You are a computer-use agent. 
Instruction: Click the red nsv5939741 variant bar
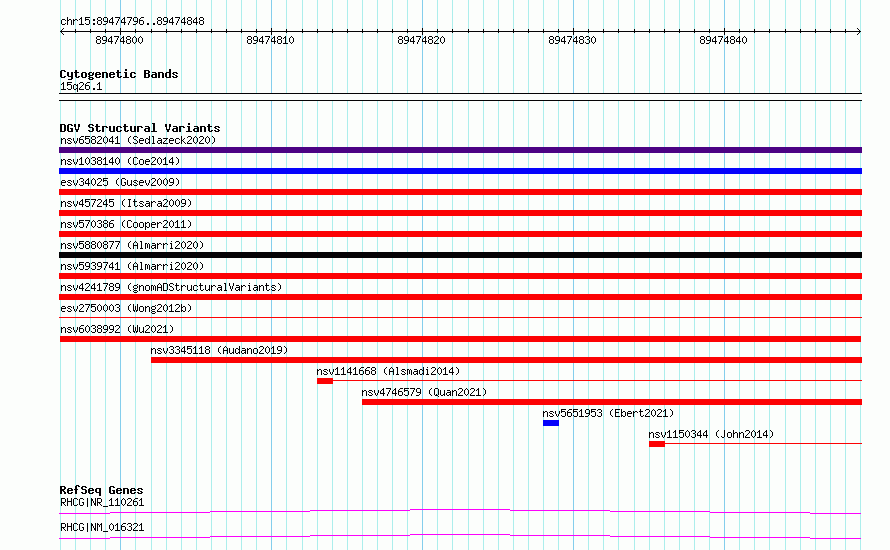pyautogui.click(x=460, y=276)
